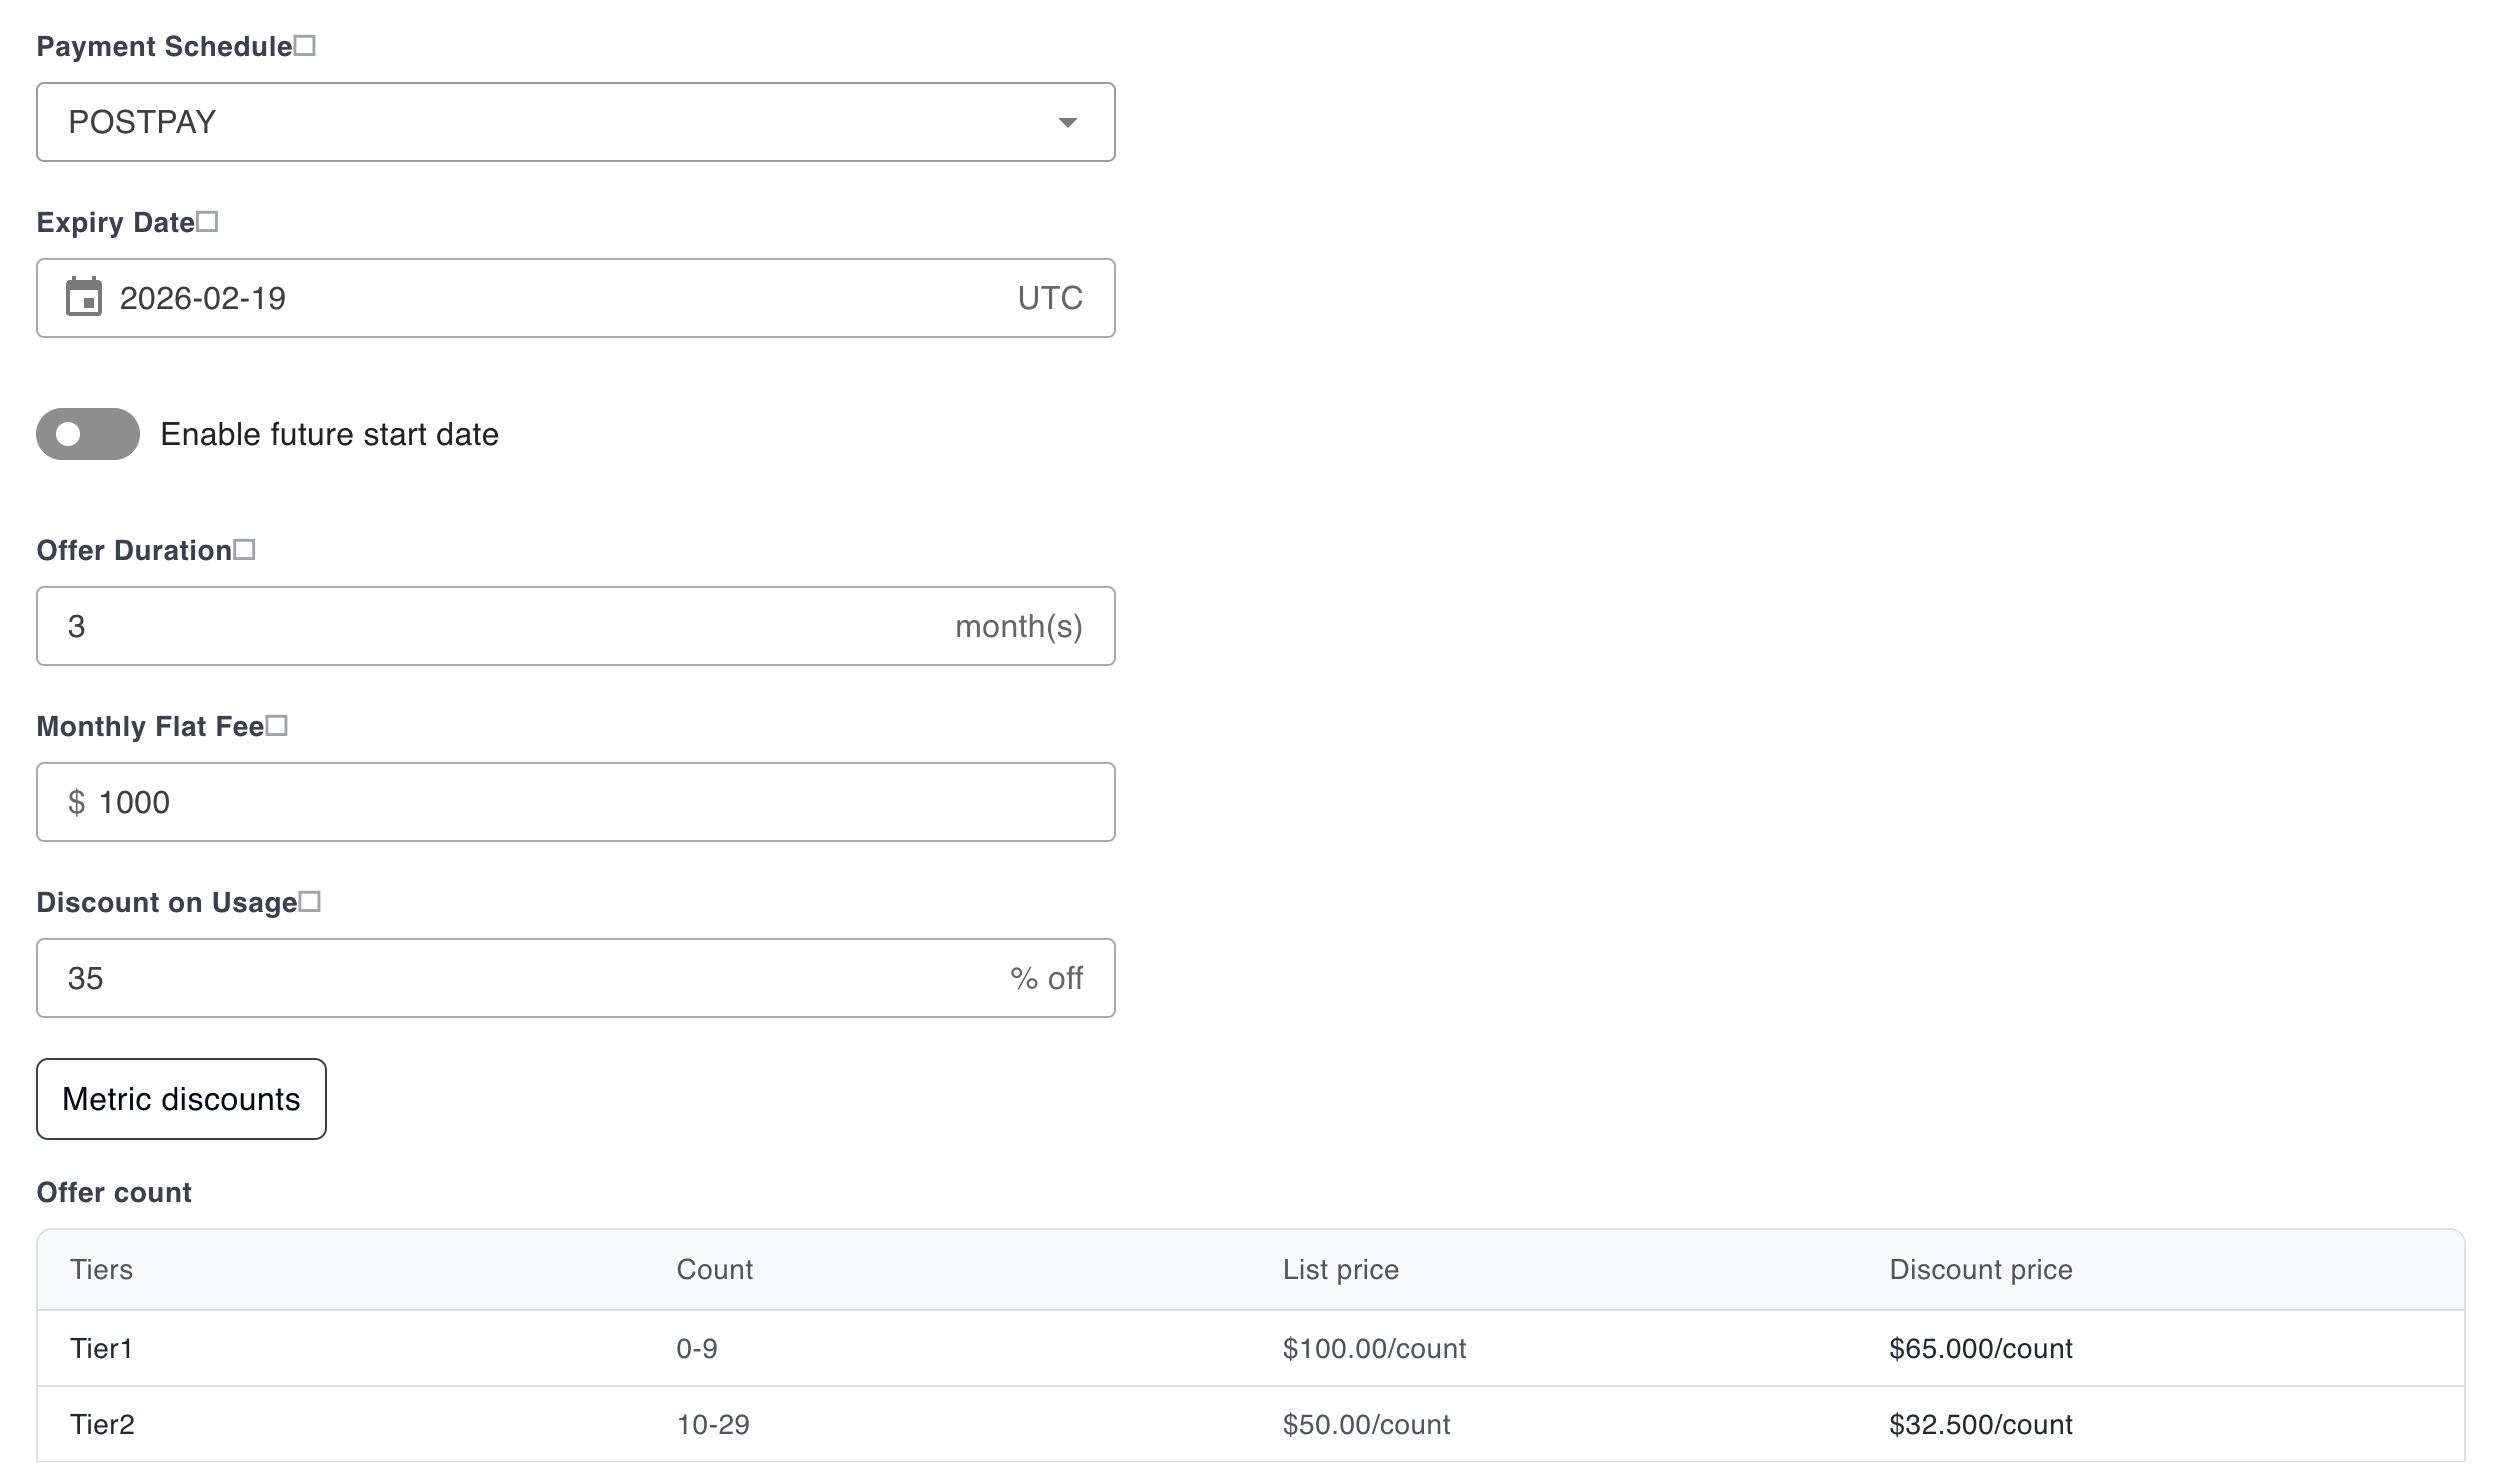Image resolution: width=2496 pixels, height=1480 pixels.
Task: Check the Discount on Usage checkbox
Action: pyautogui.click(x=311, y=901)
